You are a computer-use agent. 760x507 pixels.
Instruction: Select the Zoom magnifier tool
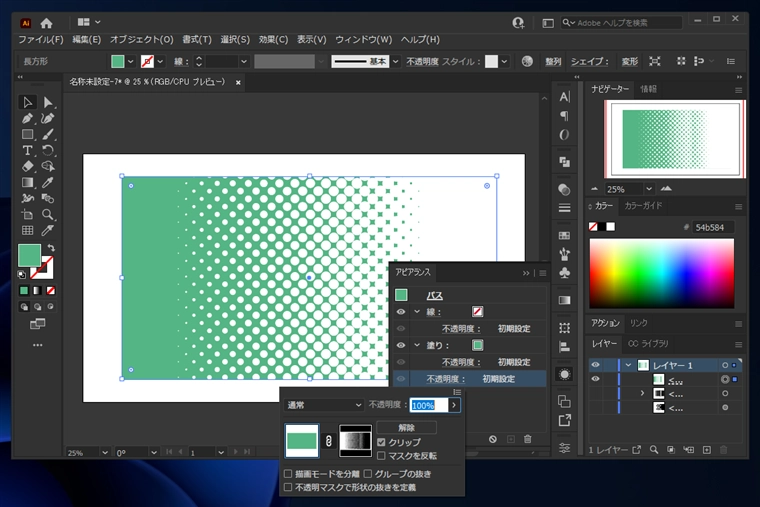(x=48, y=214)
